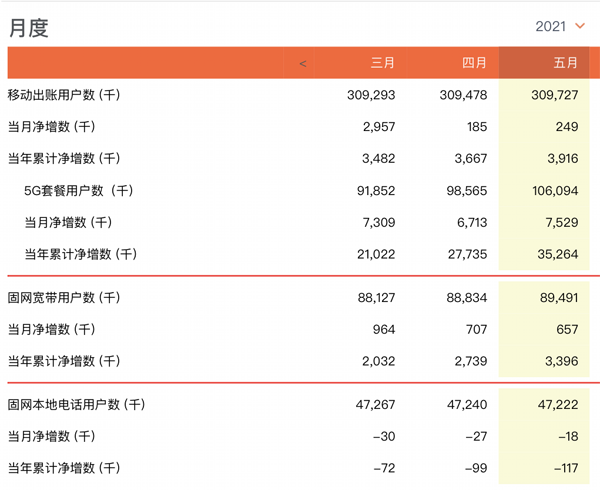Click April broadband value 88,834
The width and height of the screenshot is (600, 490).
pos(466,298)
